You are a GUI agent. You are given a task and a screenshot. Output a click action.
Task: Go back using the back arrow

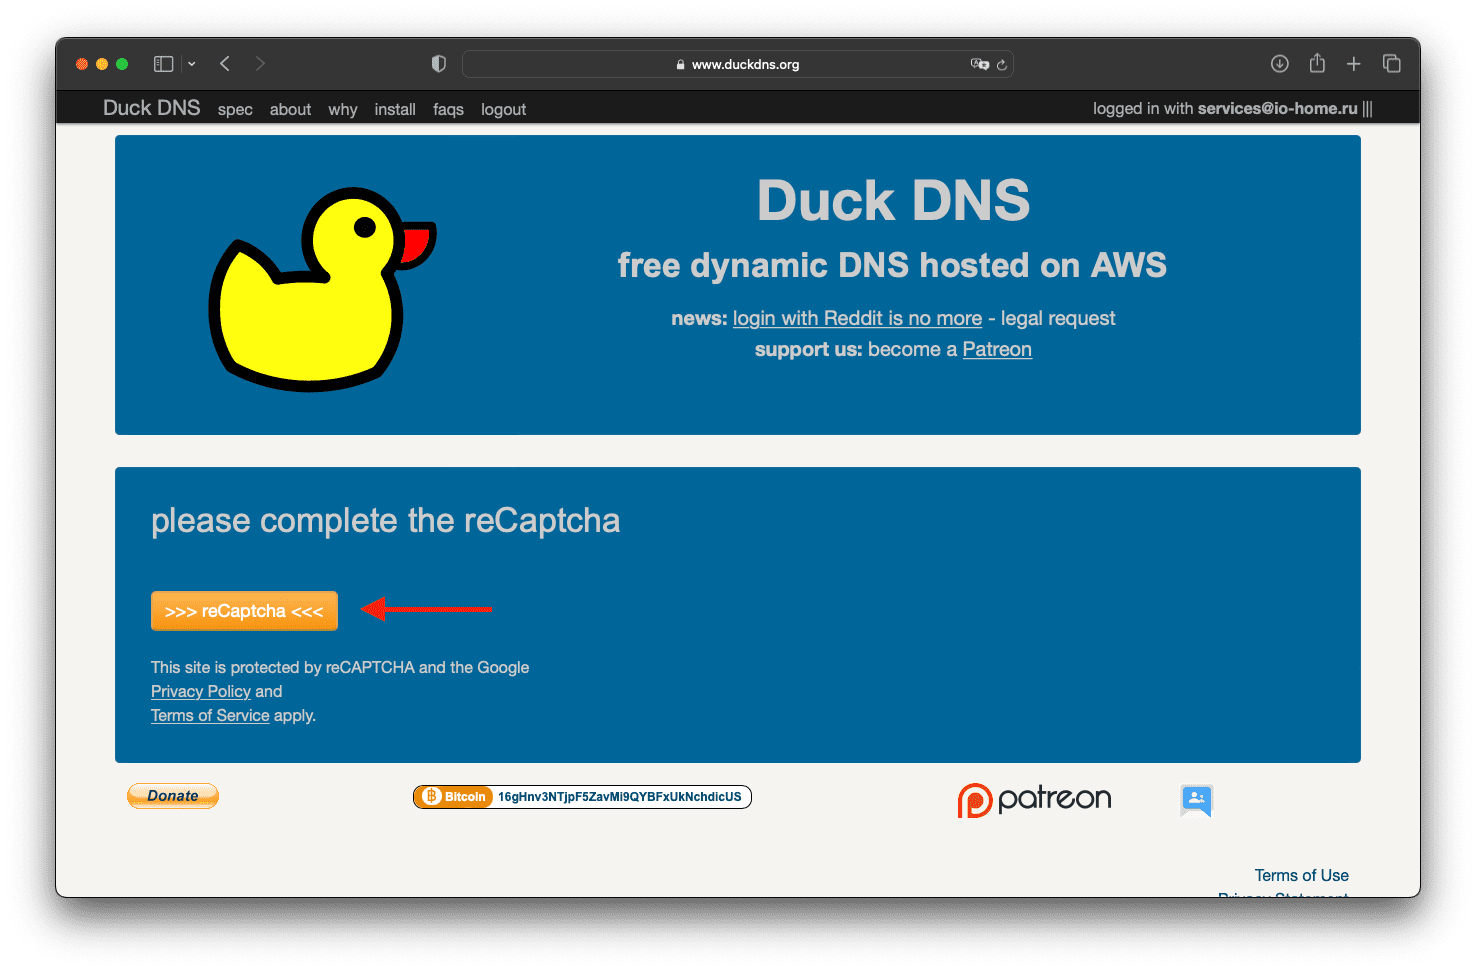point(225,64)
